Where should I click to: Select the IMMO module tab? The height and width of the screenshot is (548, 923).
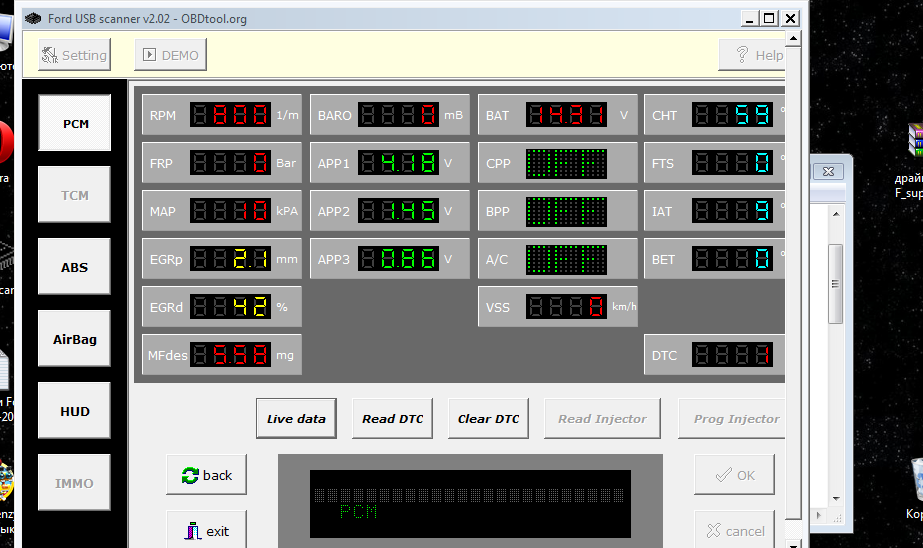75,482
